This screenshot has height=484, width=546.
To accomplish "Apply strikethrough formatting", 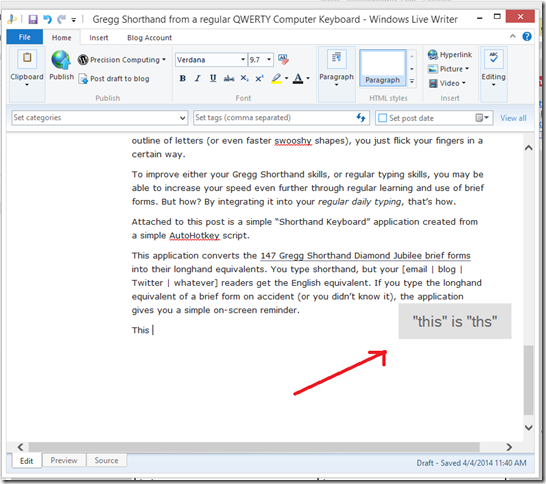I will [x=228, y=78].
